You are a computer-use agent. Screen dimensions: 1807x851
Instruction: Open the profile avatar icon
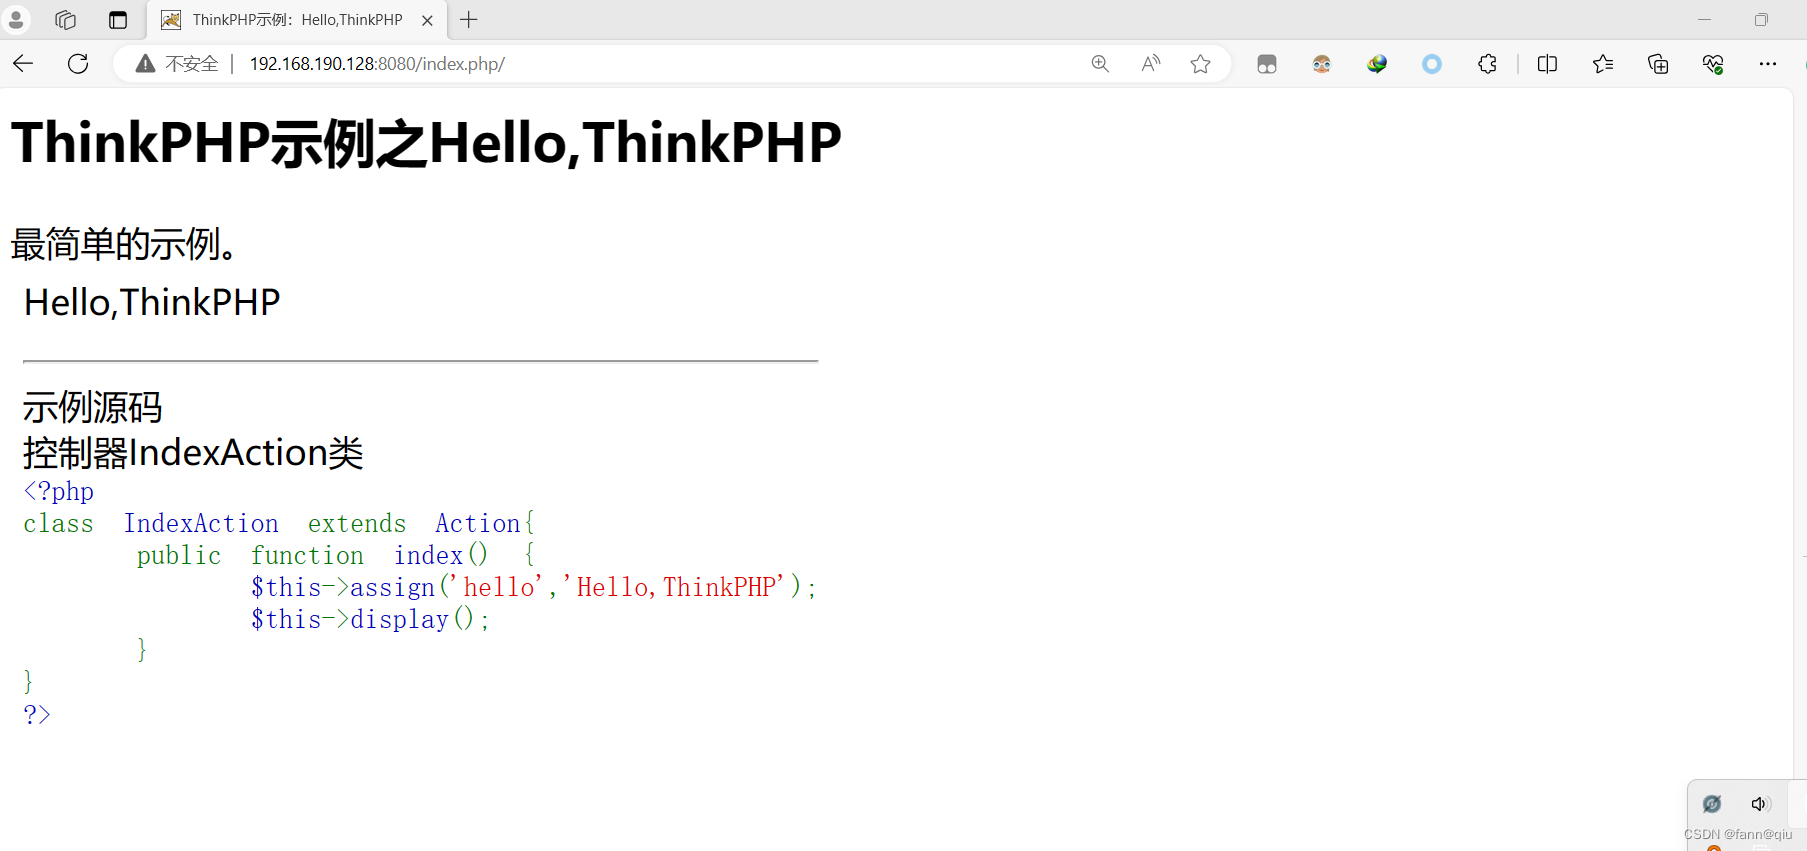pos(16,19)
